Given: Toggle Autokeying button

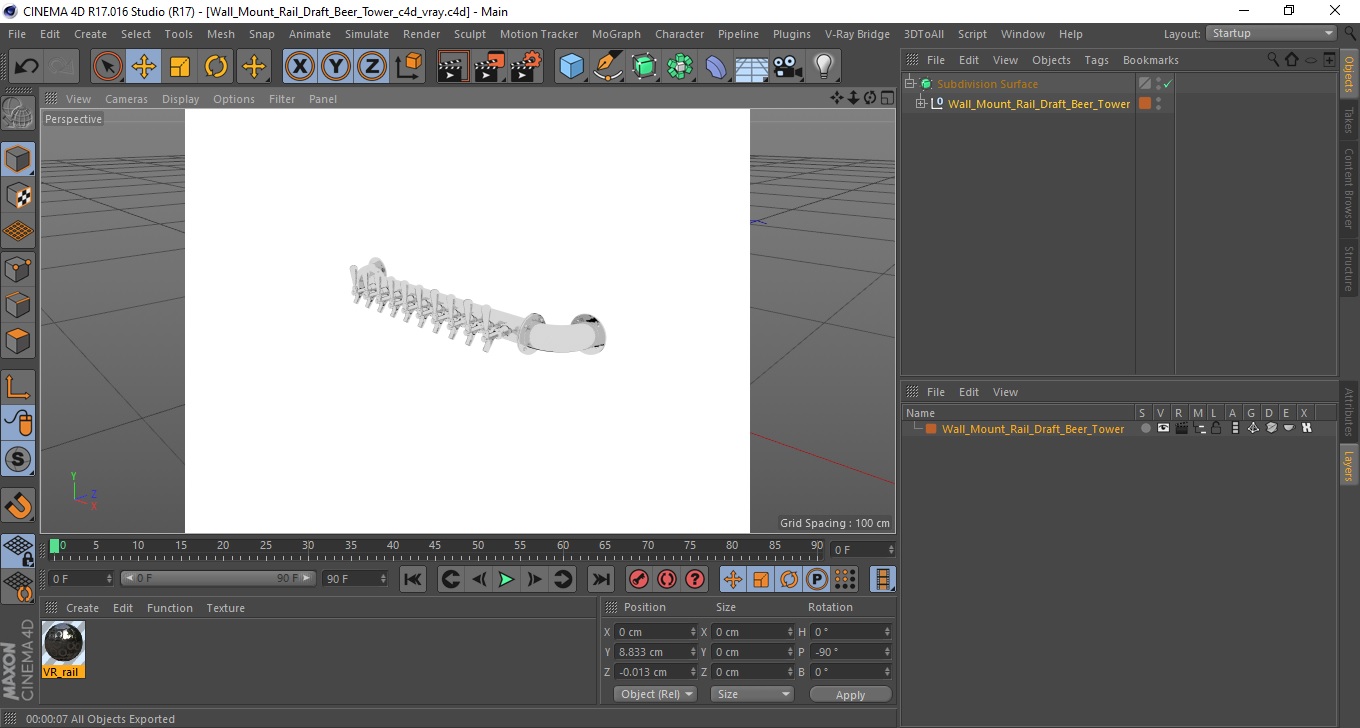Looking at the screenshot, I should (666, 579).
